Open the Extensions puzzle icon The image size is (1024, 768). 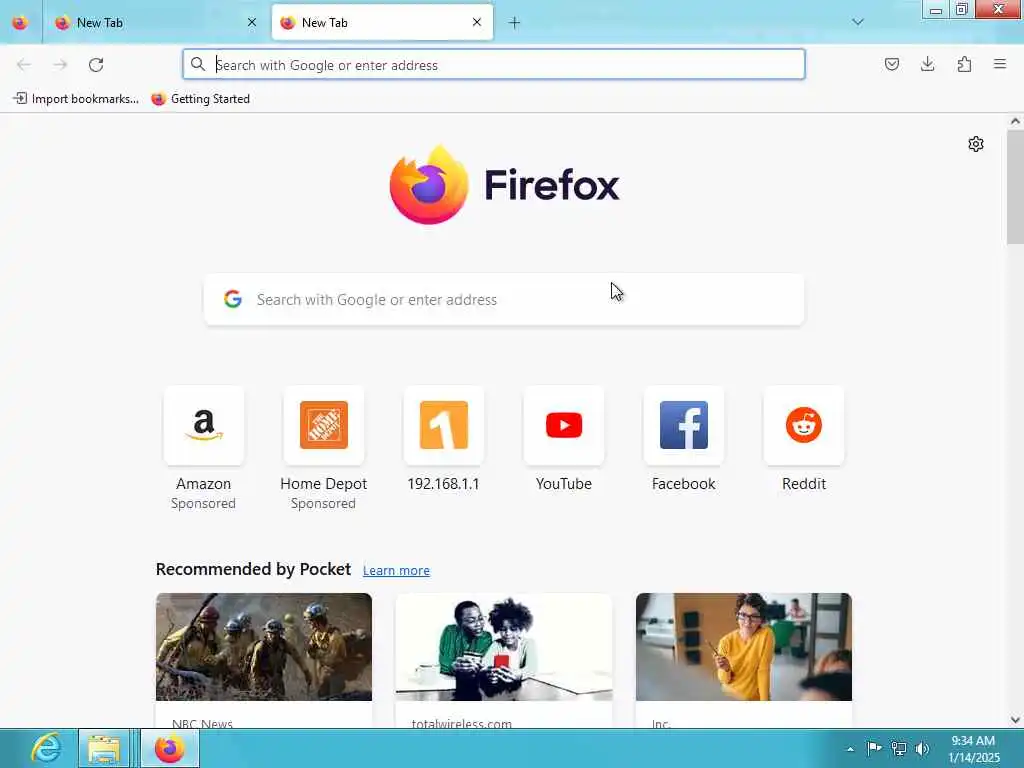click(x=964, y=64)
